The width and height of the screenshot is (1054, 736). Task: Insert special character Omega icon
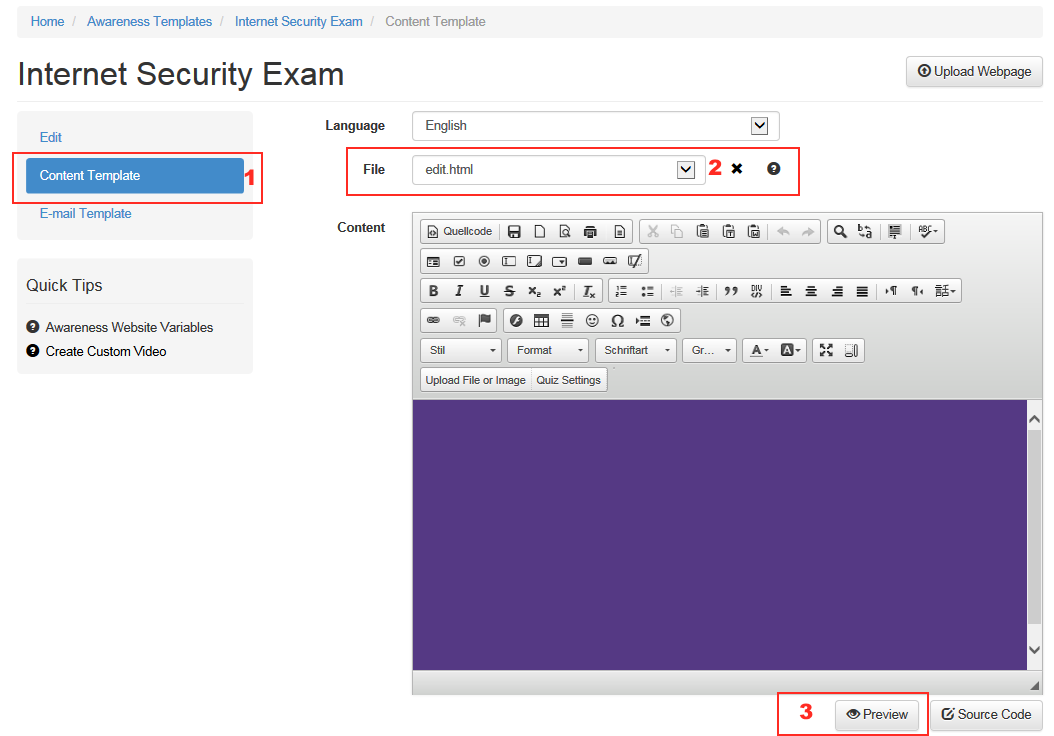617,321
